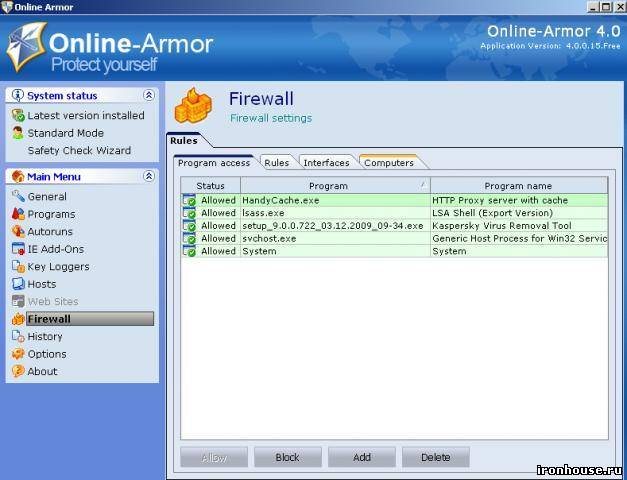Click the Programs shapes icon

(x=18, y=214)
